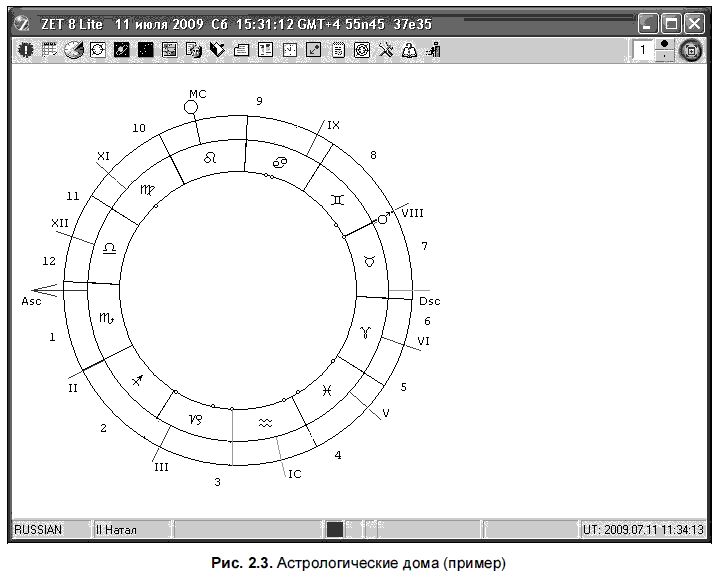Open the calendar table icon in toolbar
The height and width of the screenshot is (576, 719).
[48, 50]
